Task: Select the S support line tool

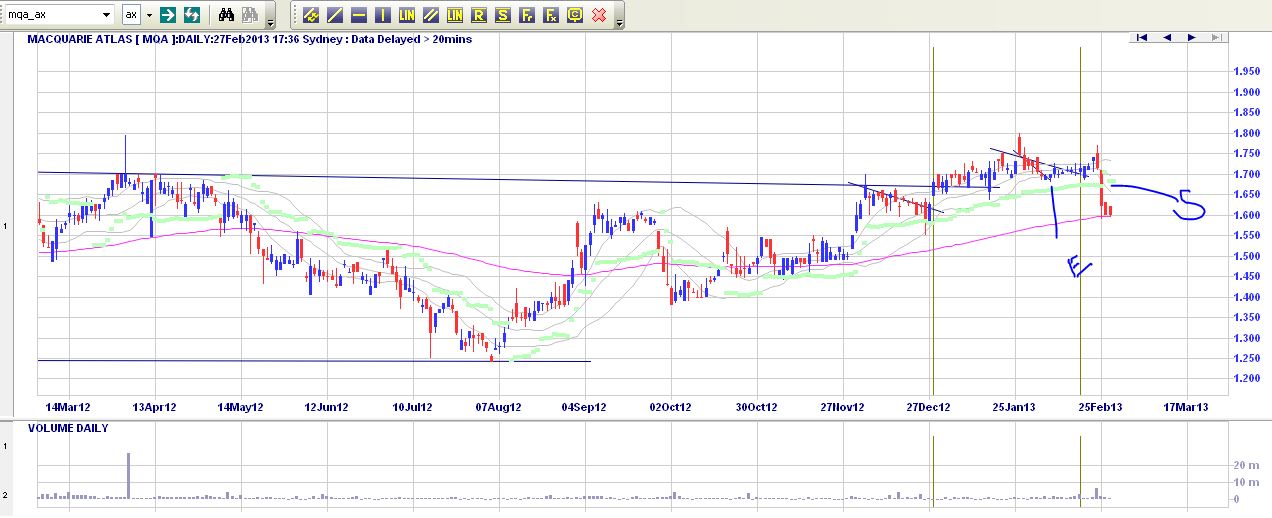Action: coord(502,15)
